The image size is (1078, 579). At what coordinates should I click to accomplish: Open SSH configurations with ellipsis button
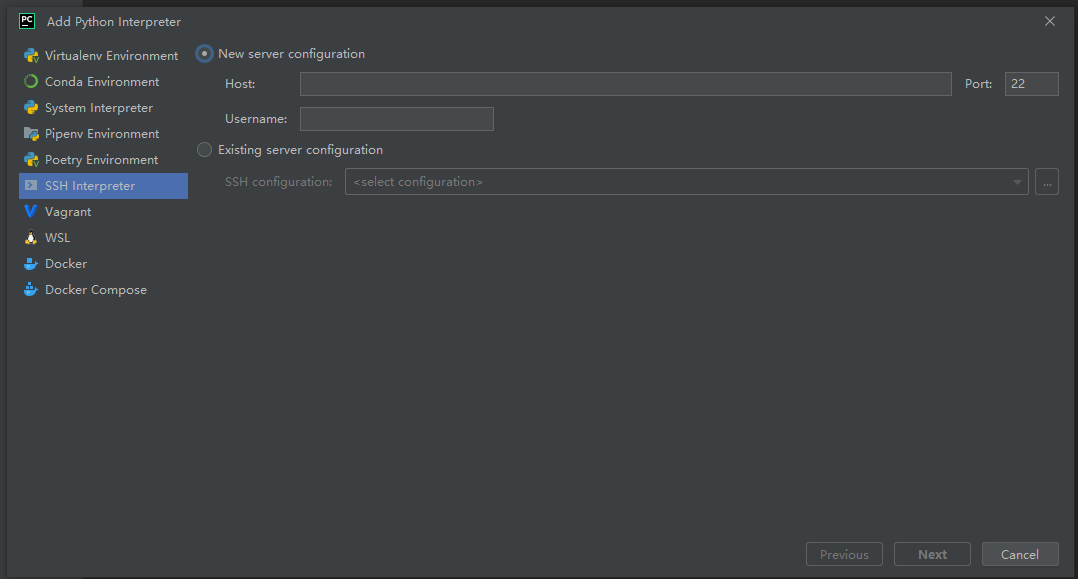coord(1047,182)
